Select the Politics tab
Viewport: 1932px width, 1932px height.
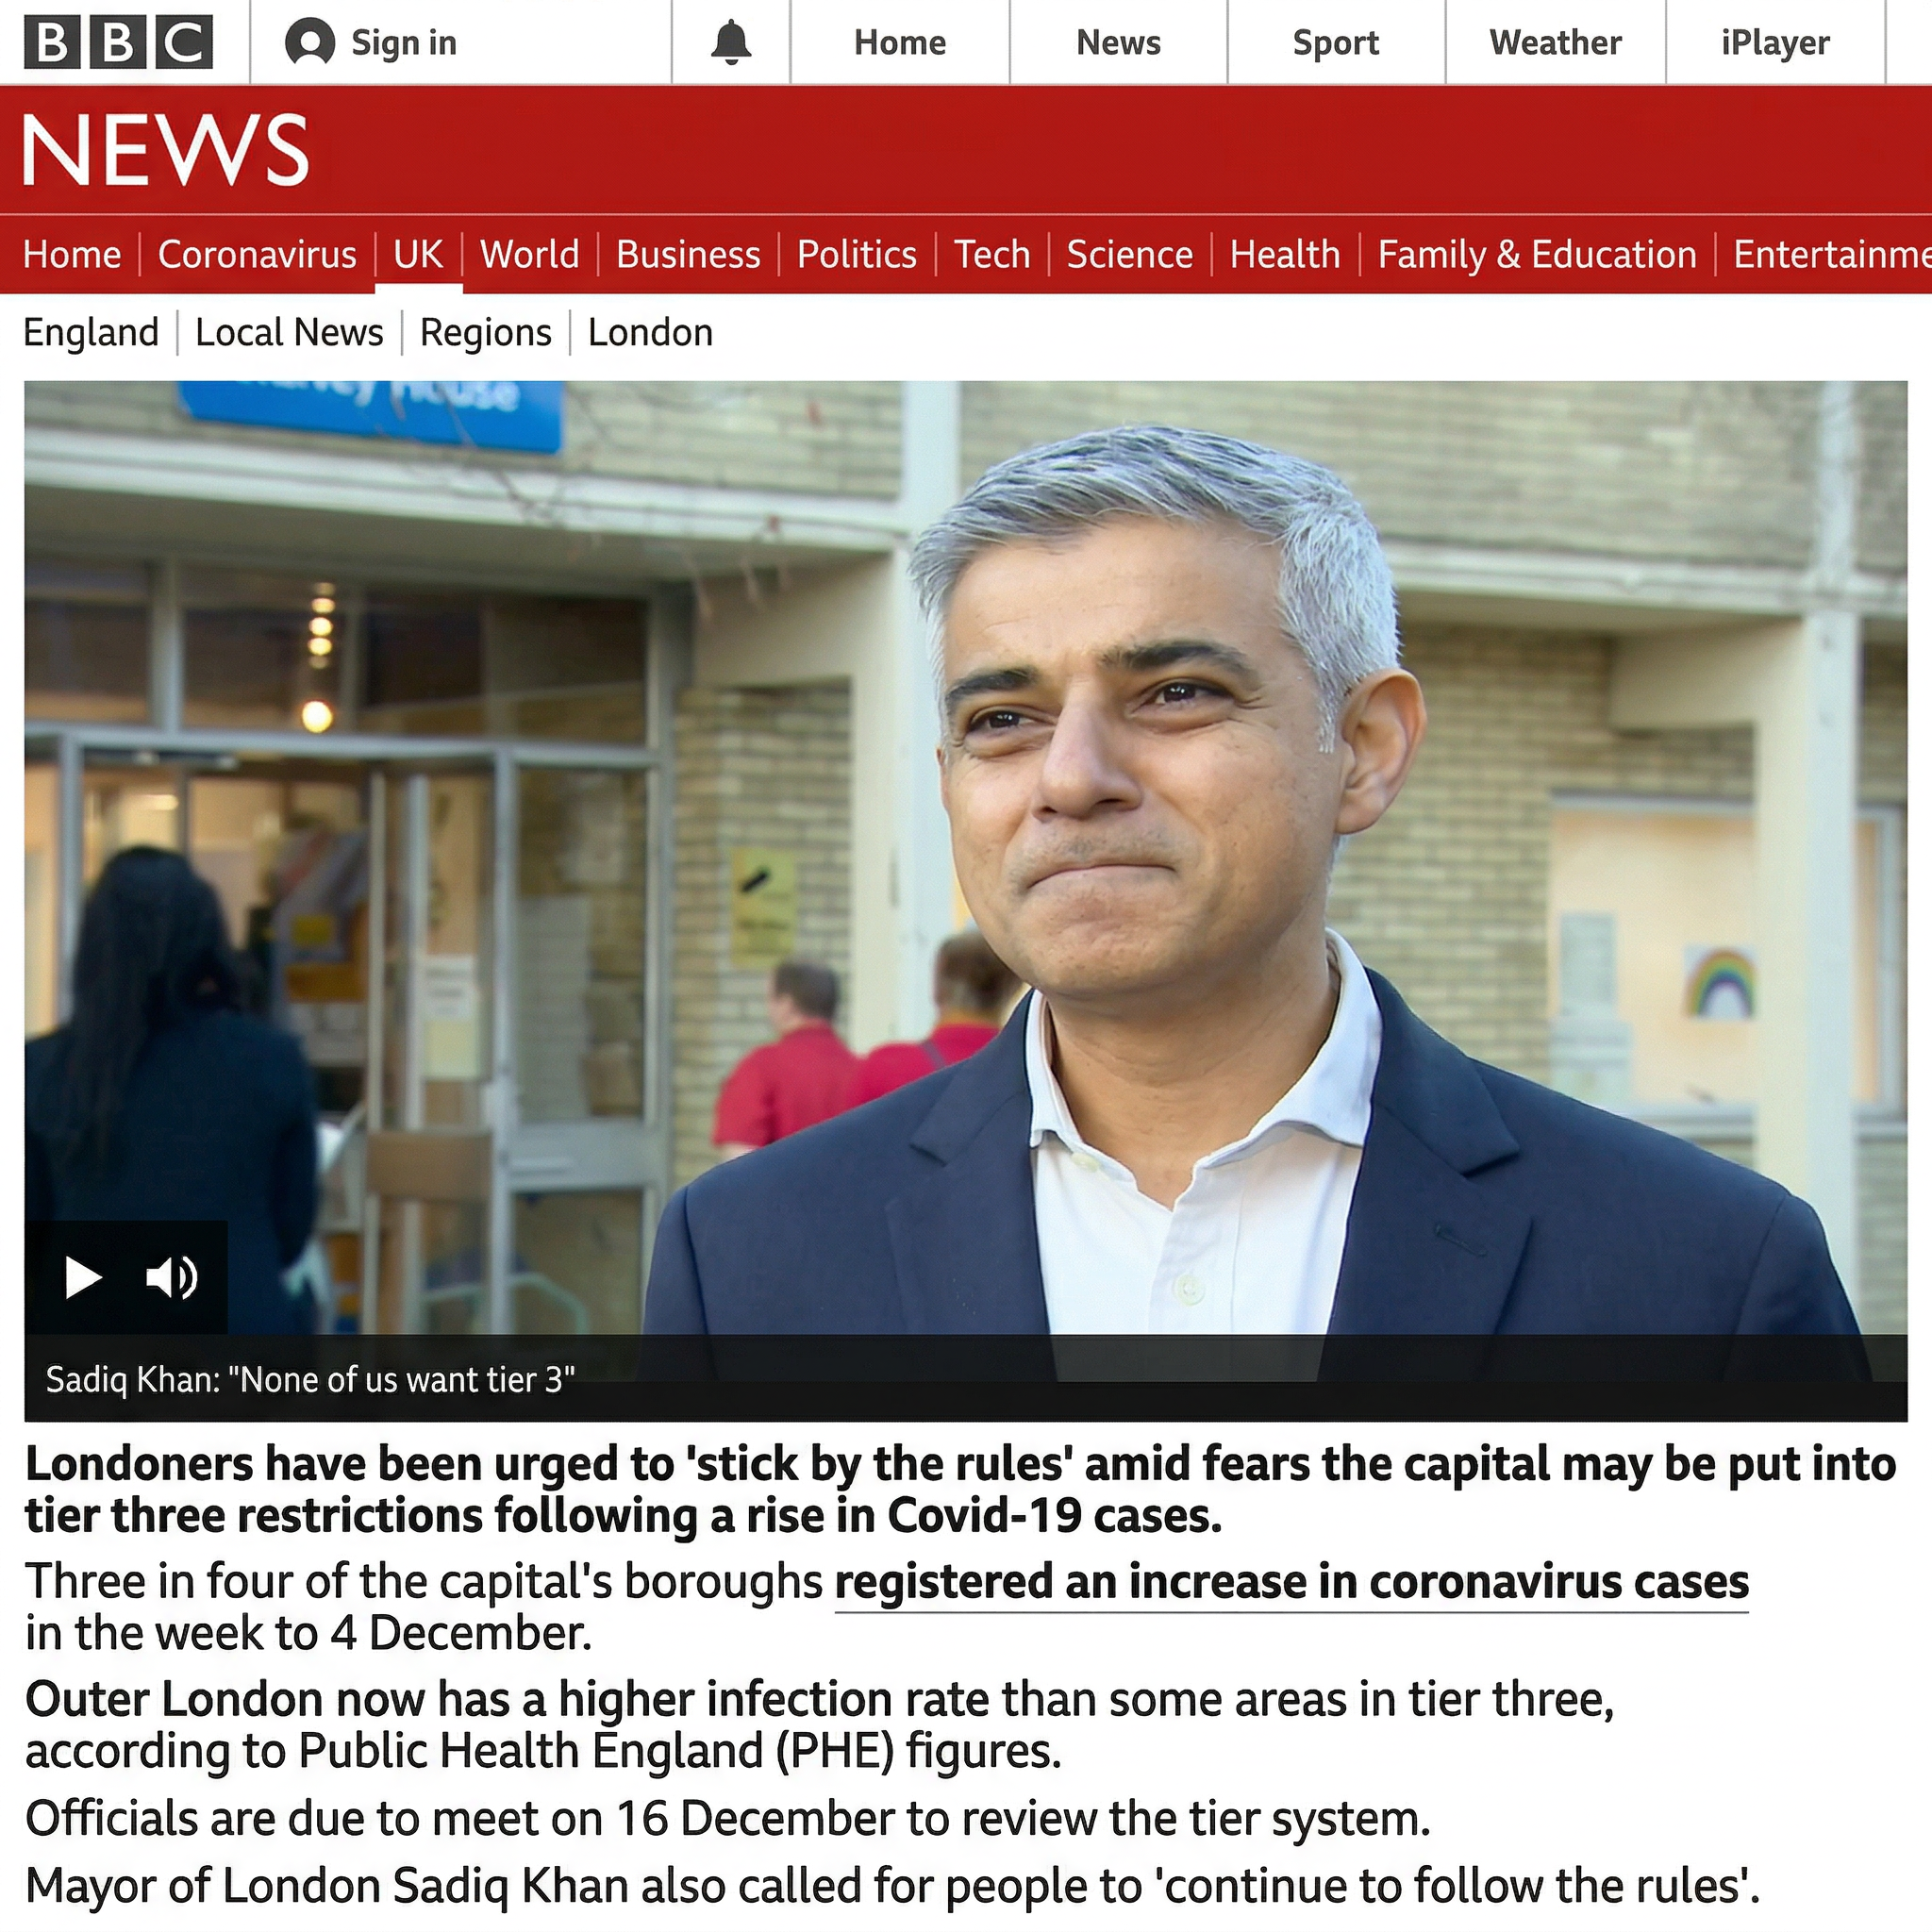857,254
